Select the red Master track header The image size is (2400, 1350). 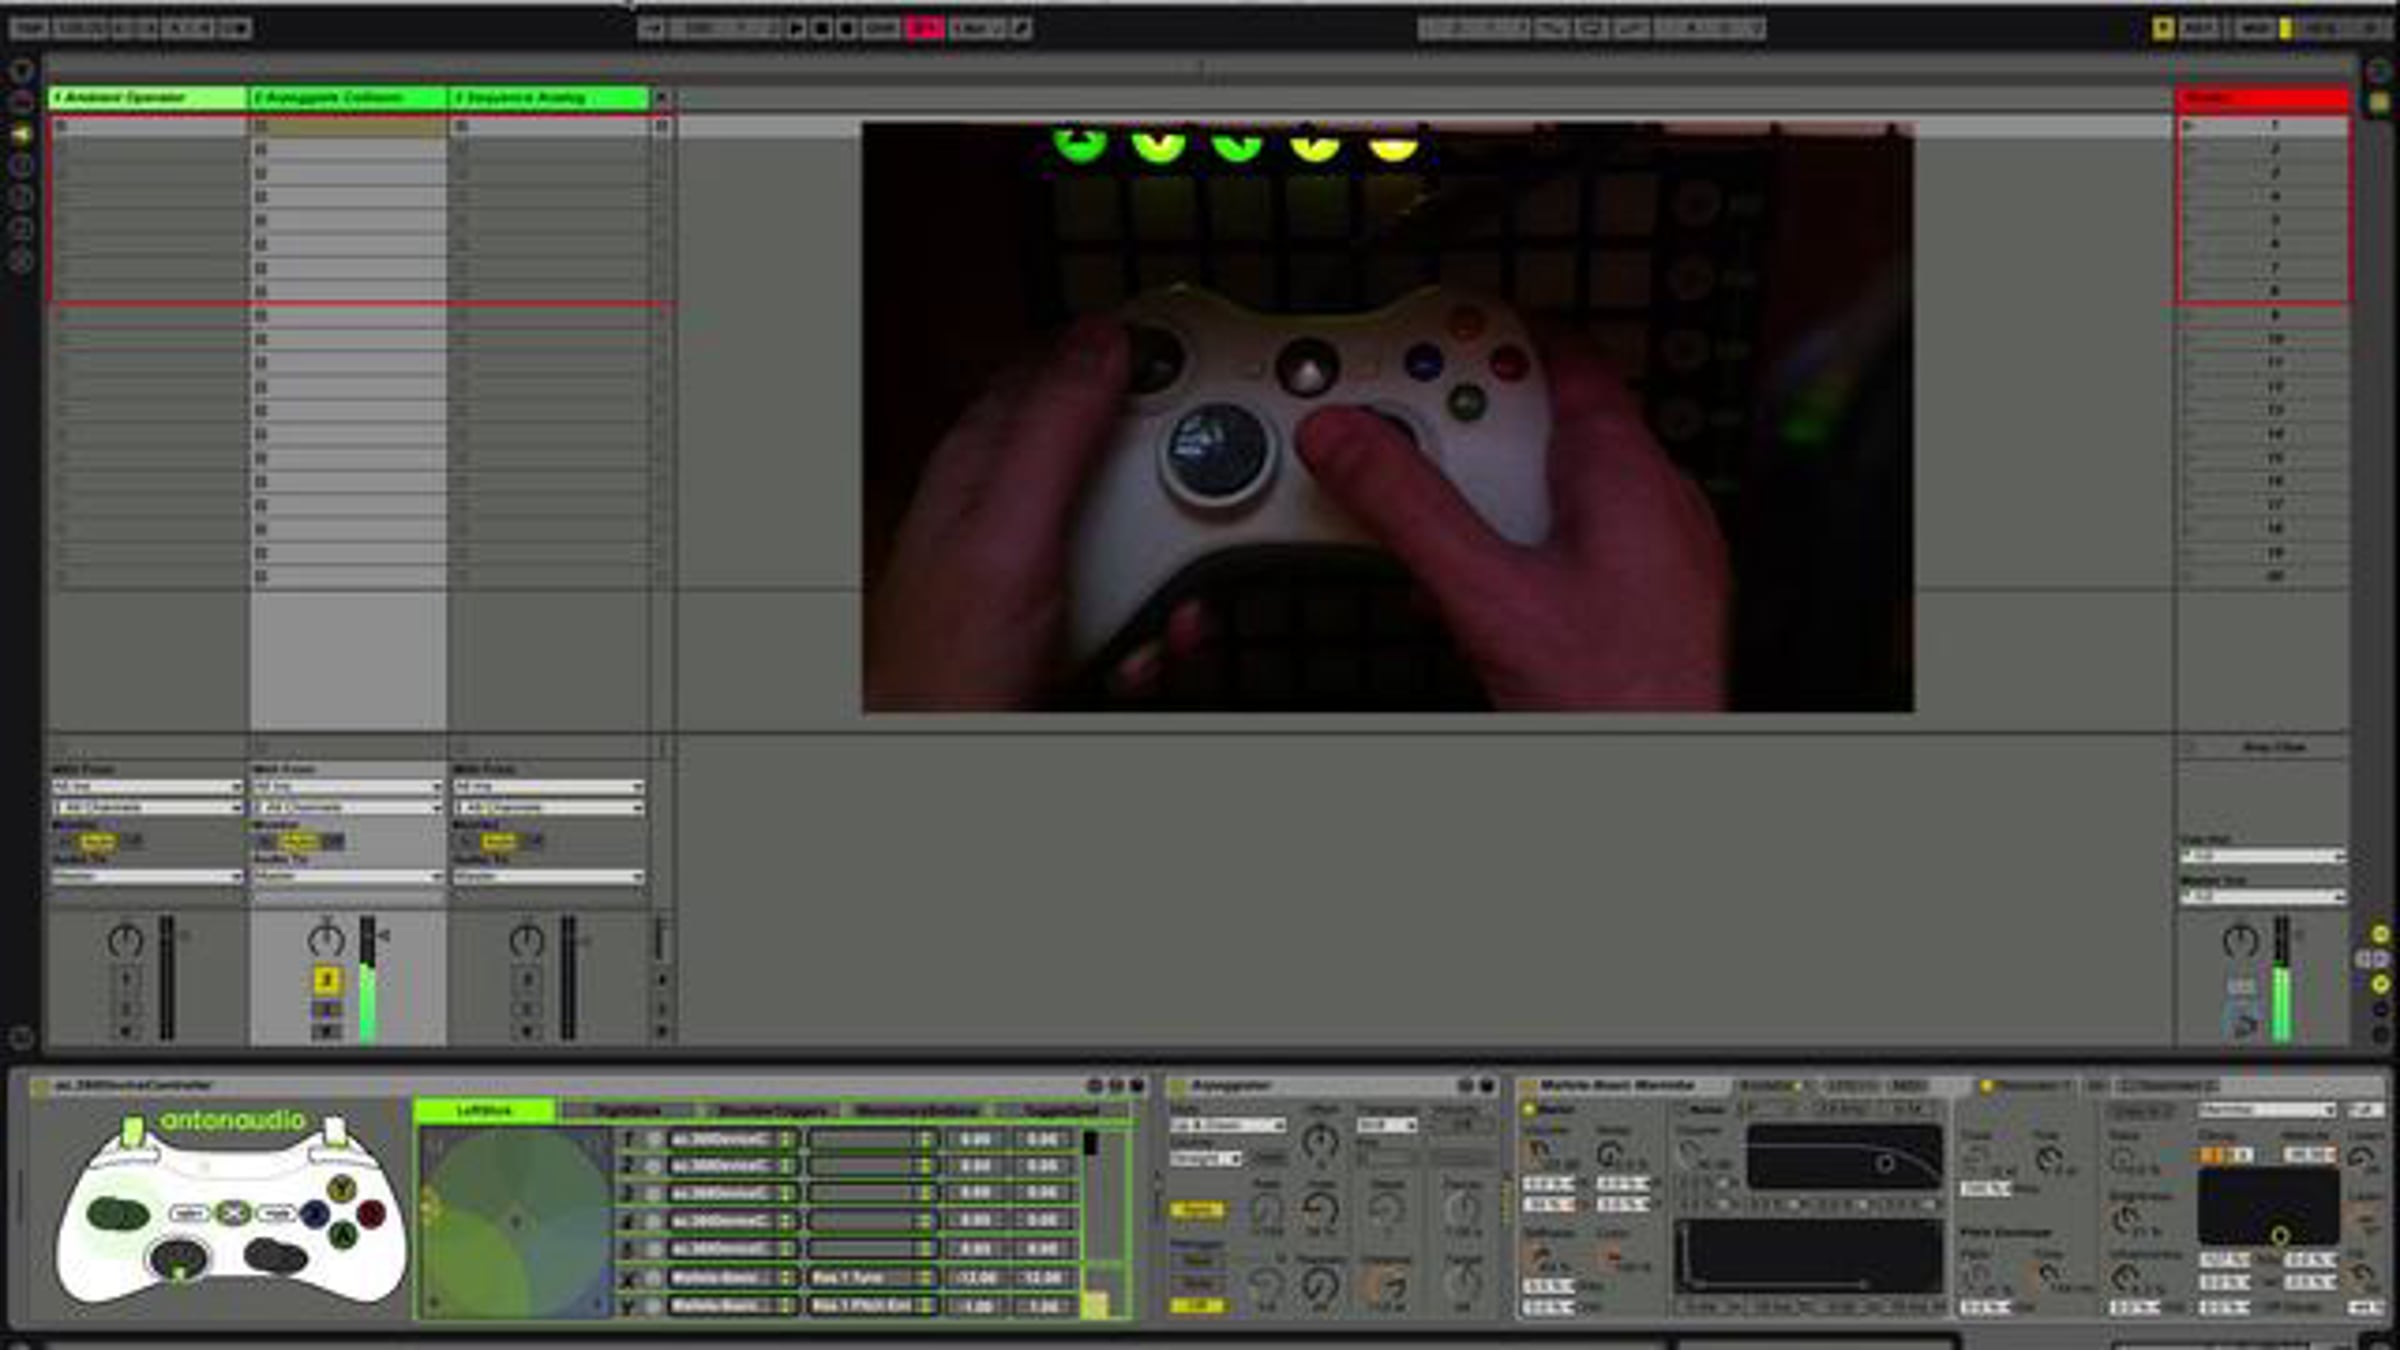click(x=2263, y=97)
